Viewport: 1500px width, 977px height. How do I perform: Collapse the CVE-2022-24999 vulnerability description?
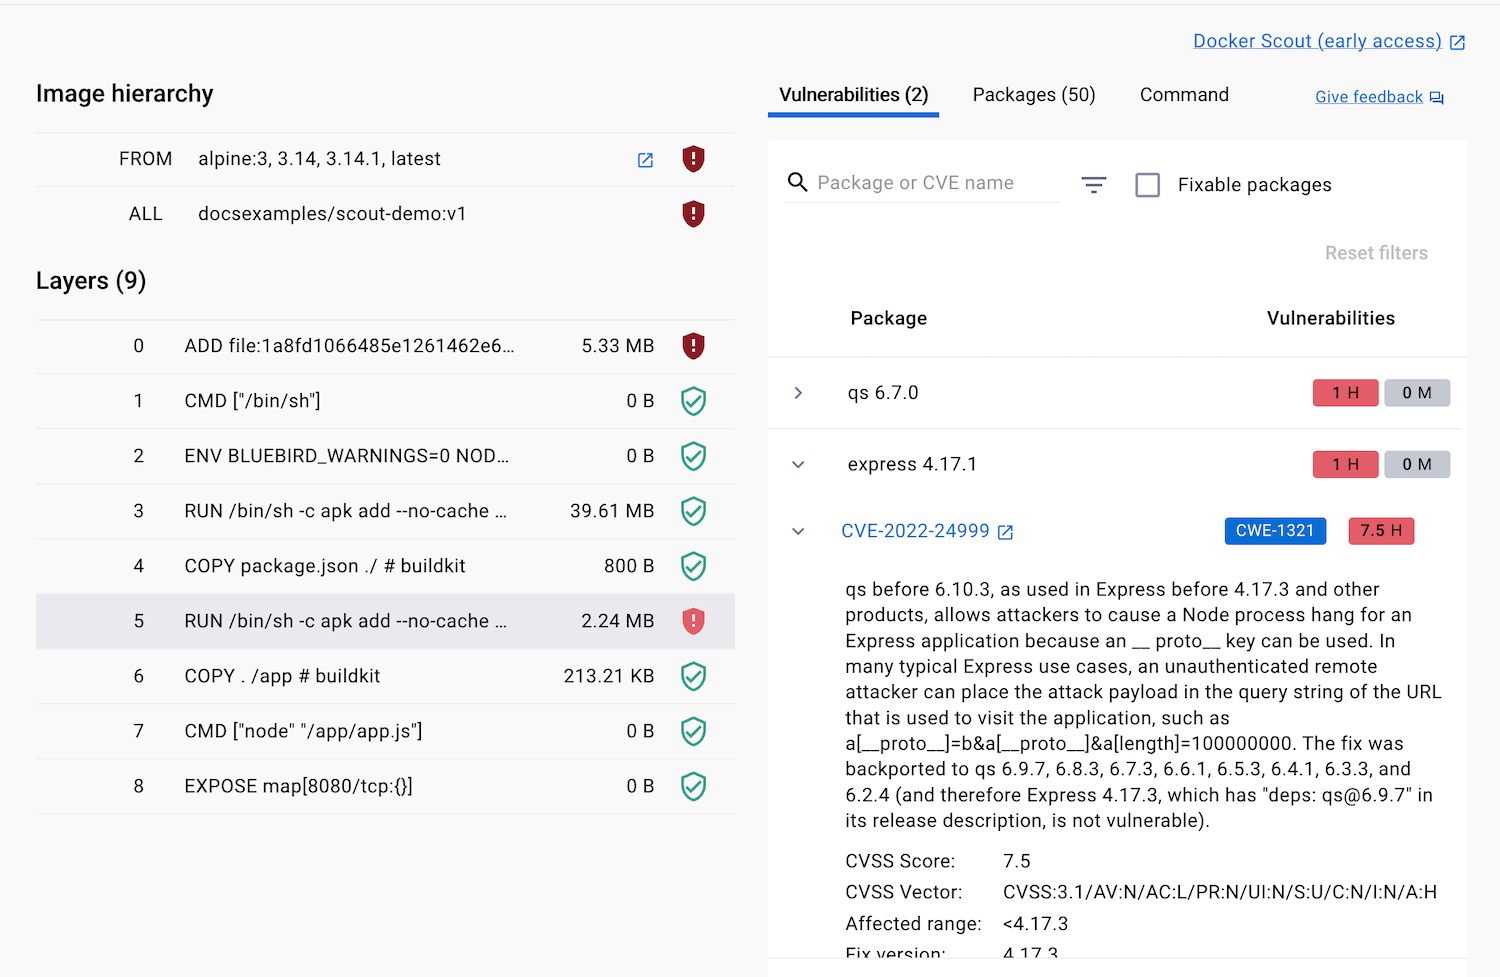click(x=797, y=531)
